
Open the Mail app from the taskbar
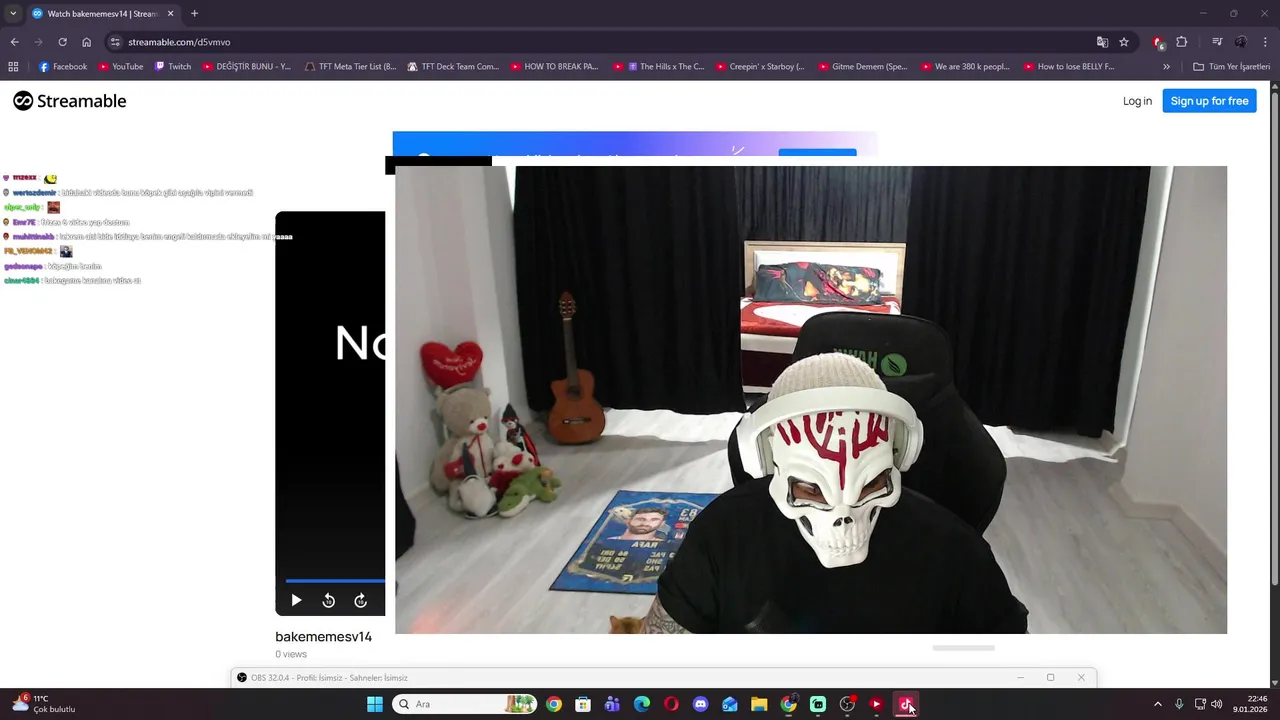point(730,704)
